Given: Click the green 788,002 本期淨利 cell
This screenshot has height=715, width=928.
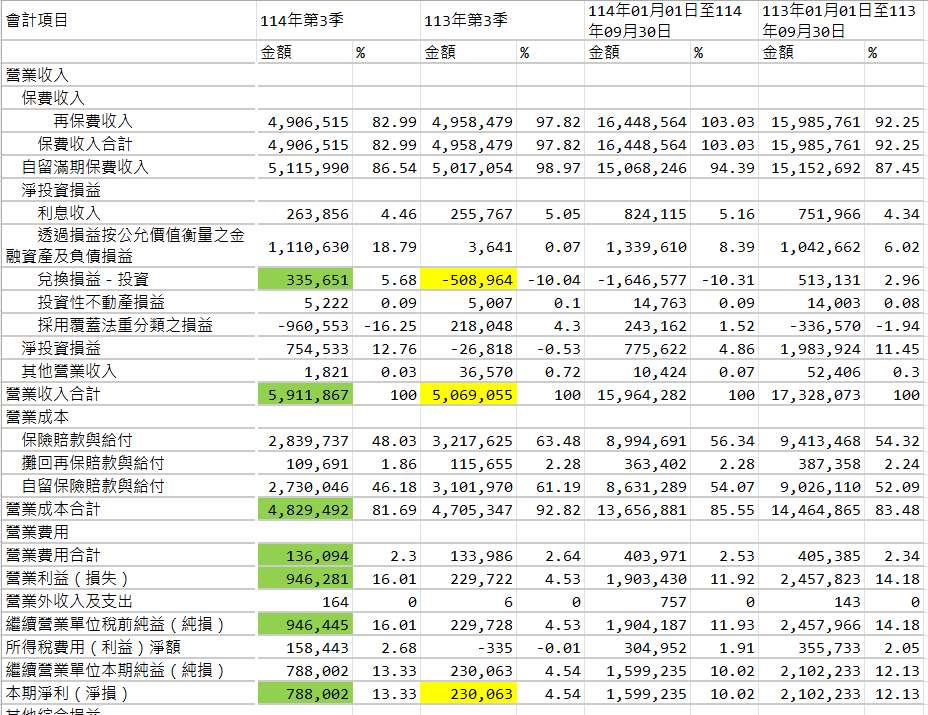Looking at the screenshot, I should 305,693.
